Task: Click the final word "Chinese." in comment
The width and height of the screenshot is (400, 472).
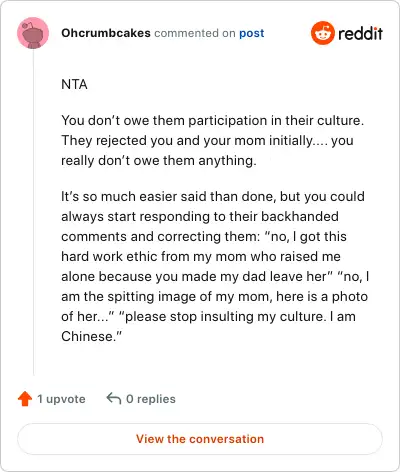Action: (x=92, y=336)
